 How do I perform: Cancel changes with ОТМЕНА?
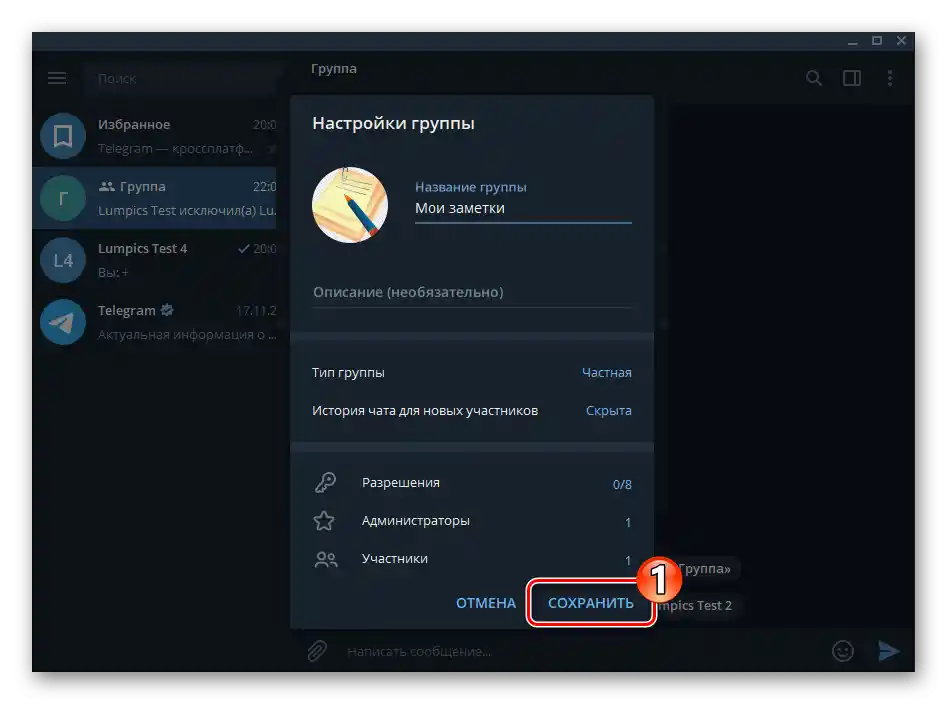pos(486,603)
